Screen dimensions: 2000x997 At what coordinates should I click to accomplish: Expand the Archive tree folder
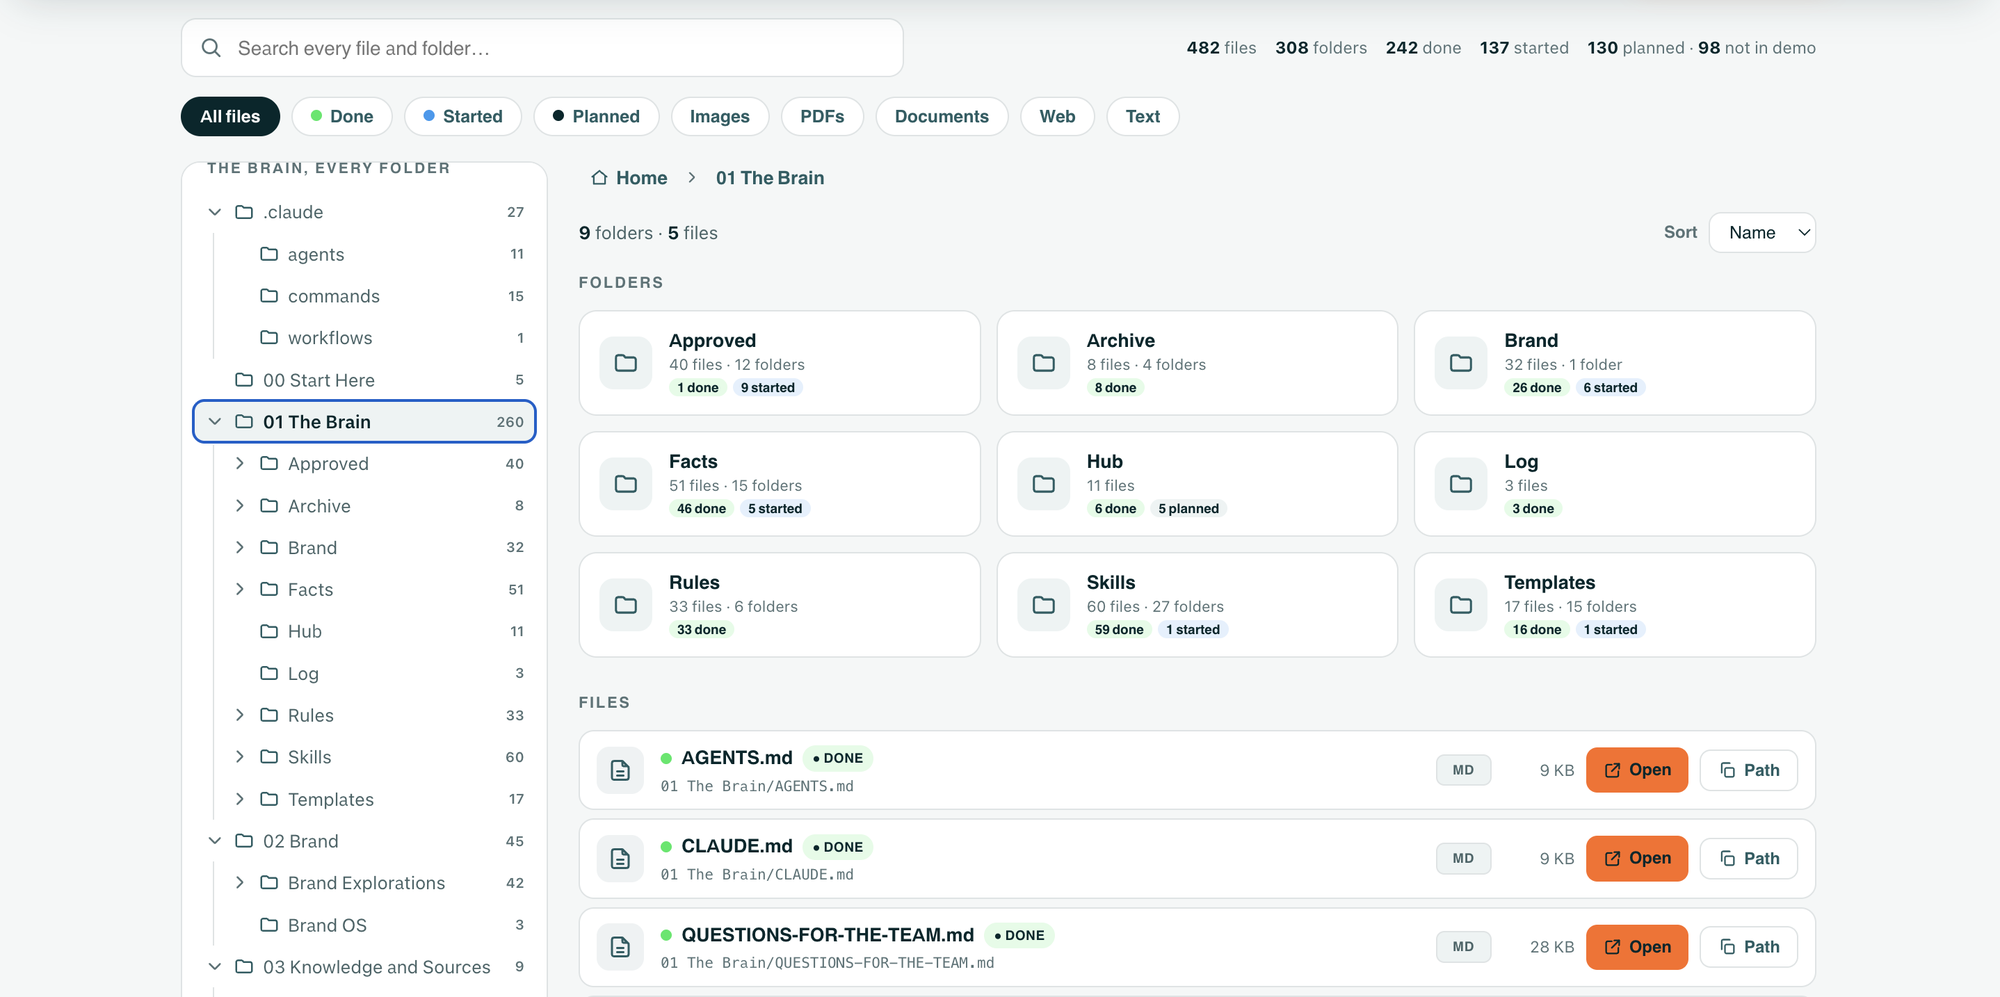point(240,506)
